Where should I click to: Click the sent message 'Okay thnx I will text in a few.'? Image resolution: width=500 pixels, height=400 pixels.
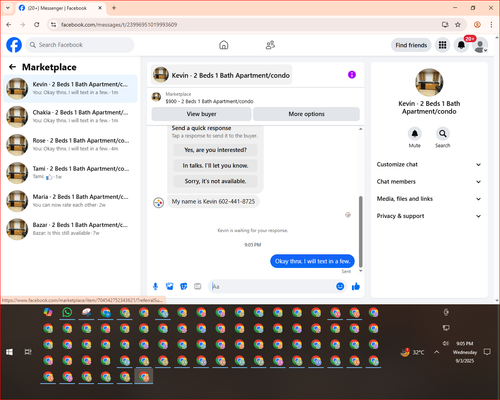click(x=312, y=261)
